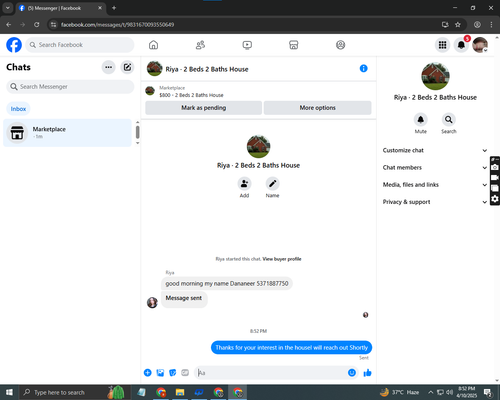Image resolution: width=500 pixels, height=400 pixels.
Task: Open the Menu grid icon
Action: [442, 45]
